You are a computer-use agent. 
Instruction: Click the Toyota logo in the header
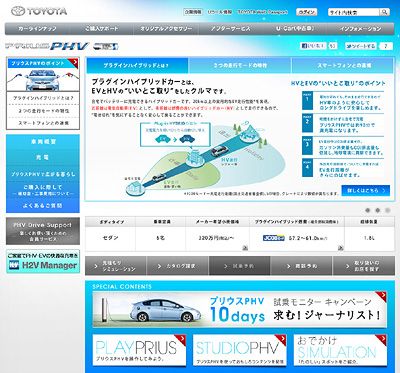pos(39,11)
